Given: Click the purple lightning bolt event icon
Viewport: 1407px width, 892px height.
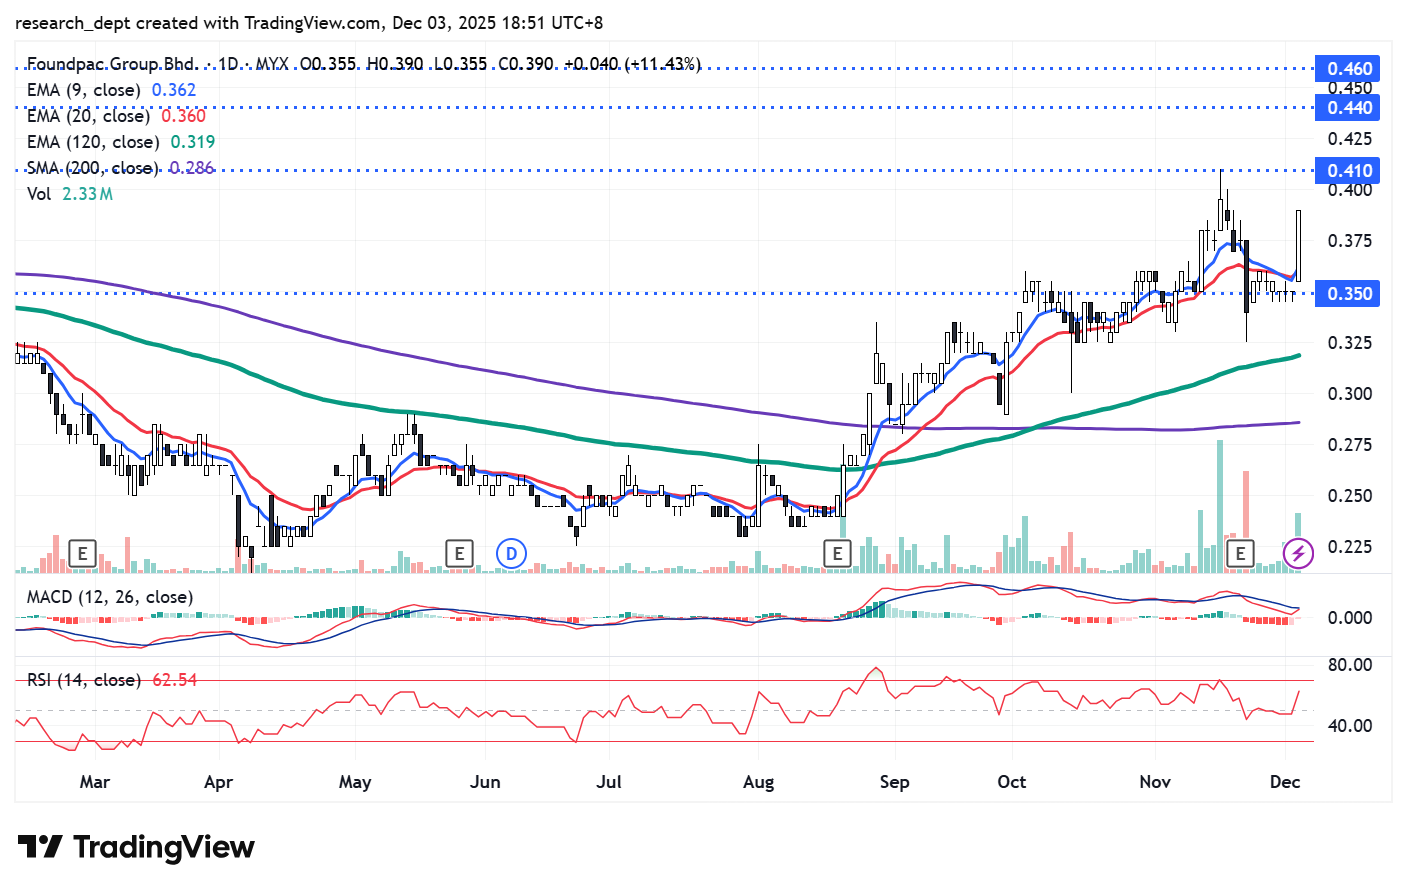Looking at the screenshot, I should [x=1298, y=553].
